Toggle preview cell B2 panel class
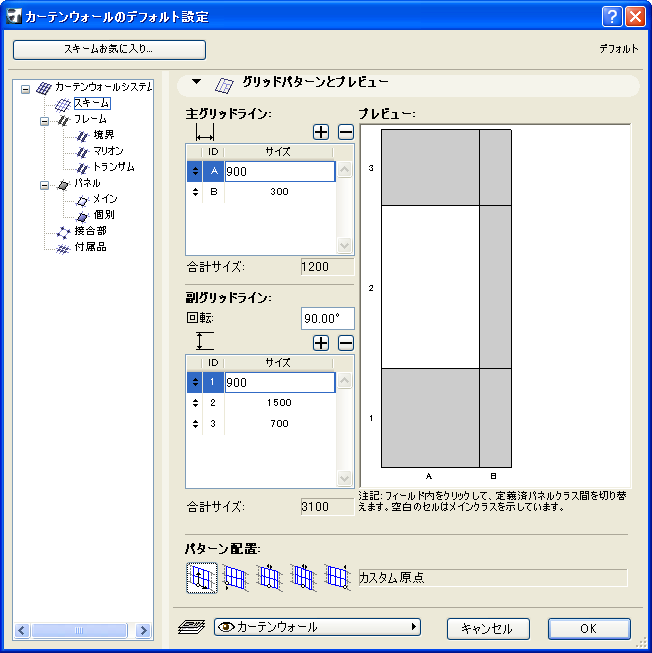Screen dimensions: 652x653 [495, 287]
